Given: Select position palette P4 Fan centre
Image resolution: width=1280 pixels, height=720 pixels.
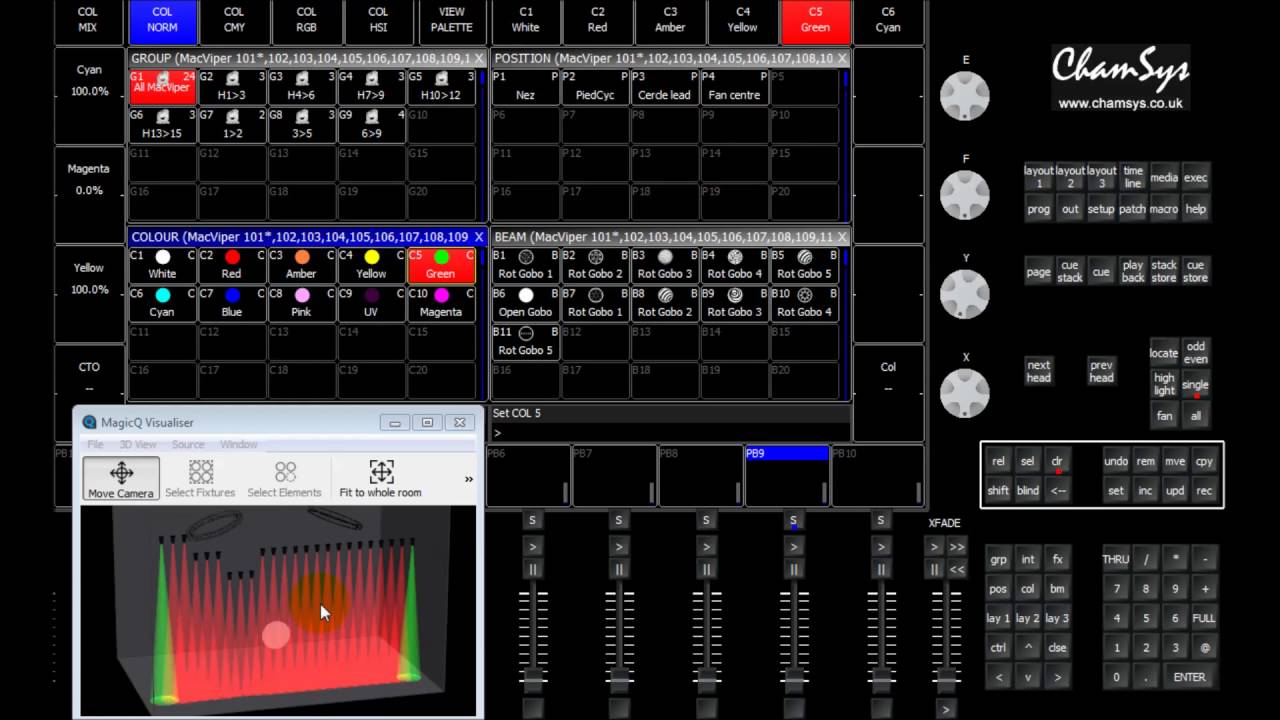Looking at the screenshot, I should pyautogui.click(x=734, y=86).
